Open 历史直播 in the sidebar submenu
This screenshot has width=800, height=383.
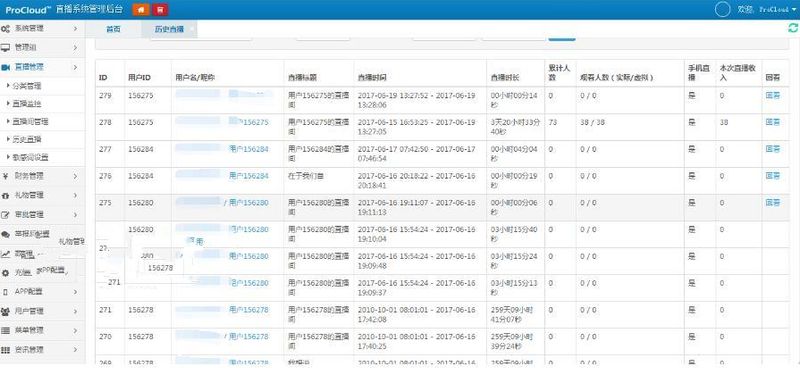(x=27, y=139)
